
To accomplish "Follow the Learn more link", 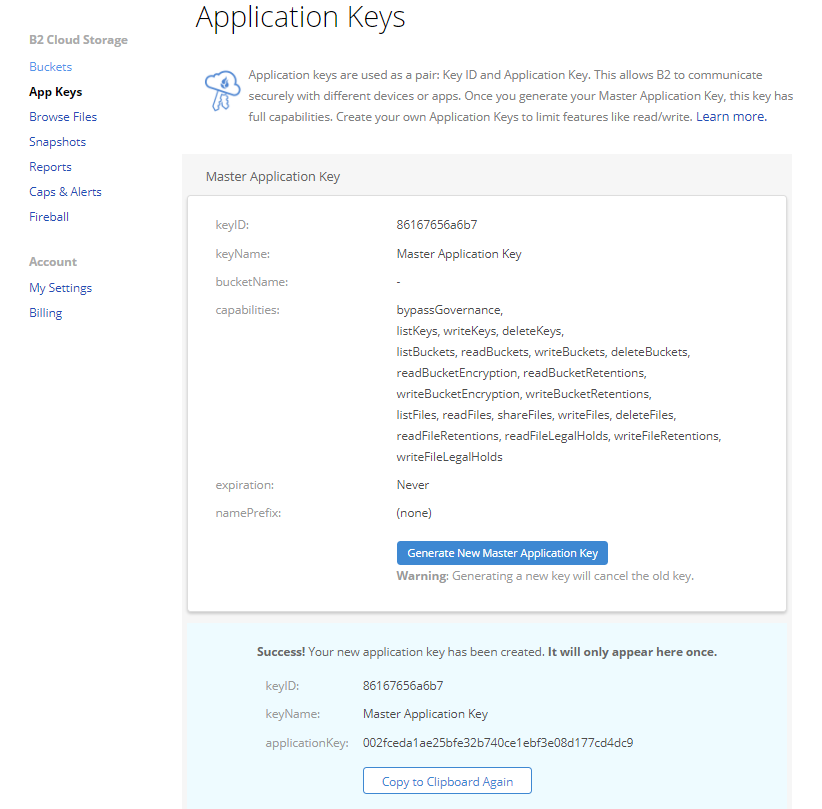I will [x=731, y=117].
